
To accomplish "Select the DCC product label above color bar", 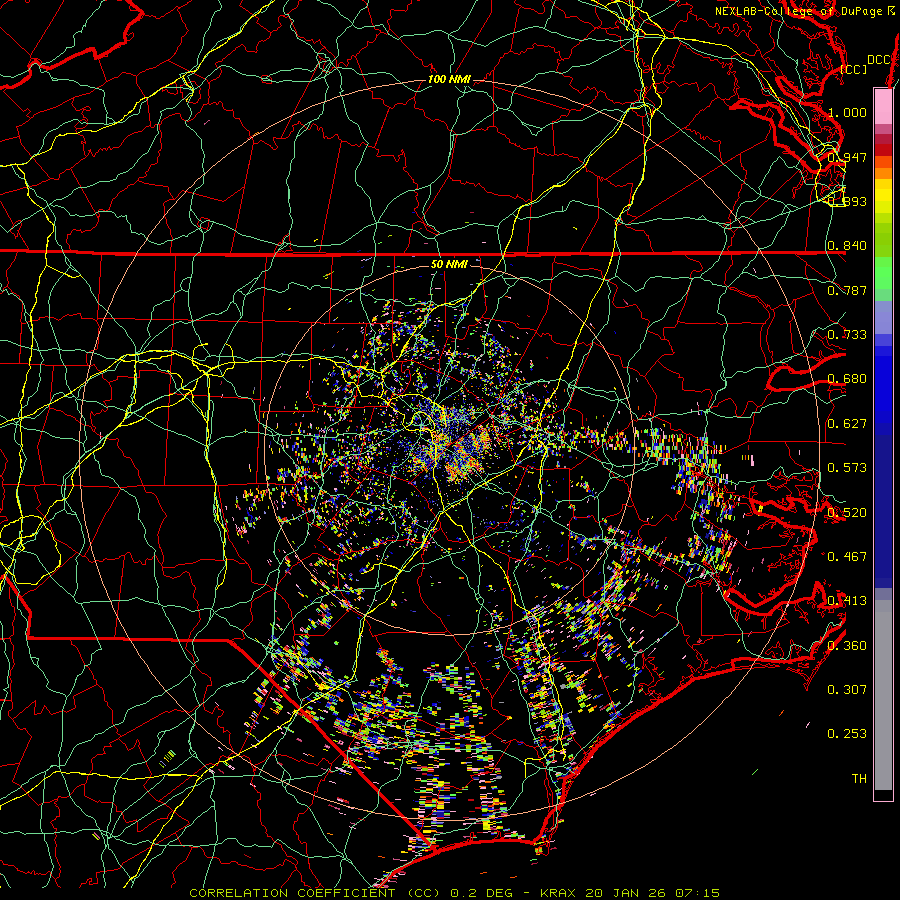I will (879, 60).
